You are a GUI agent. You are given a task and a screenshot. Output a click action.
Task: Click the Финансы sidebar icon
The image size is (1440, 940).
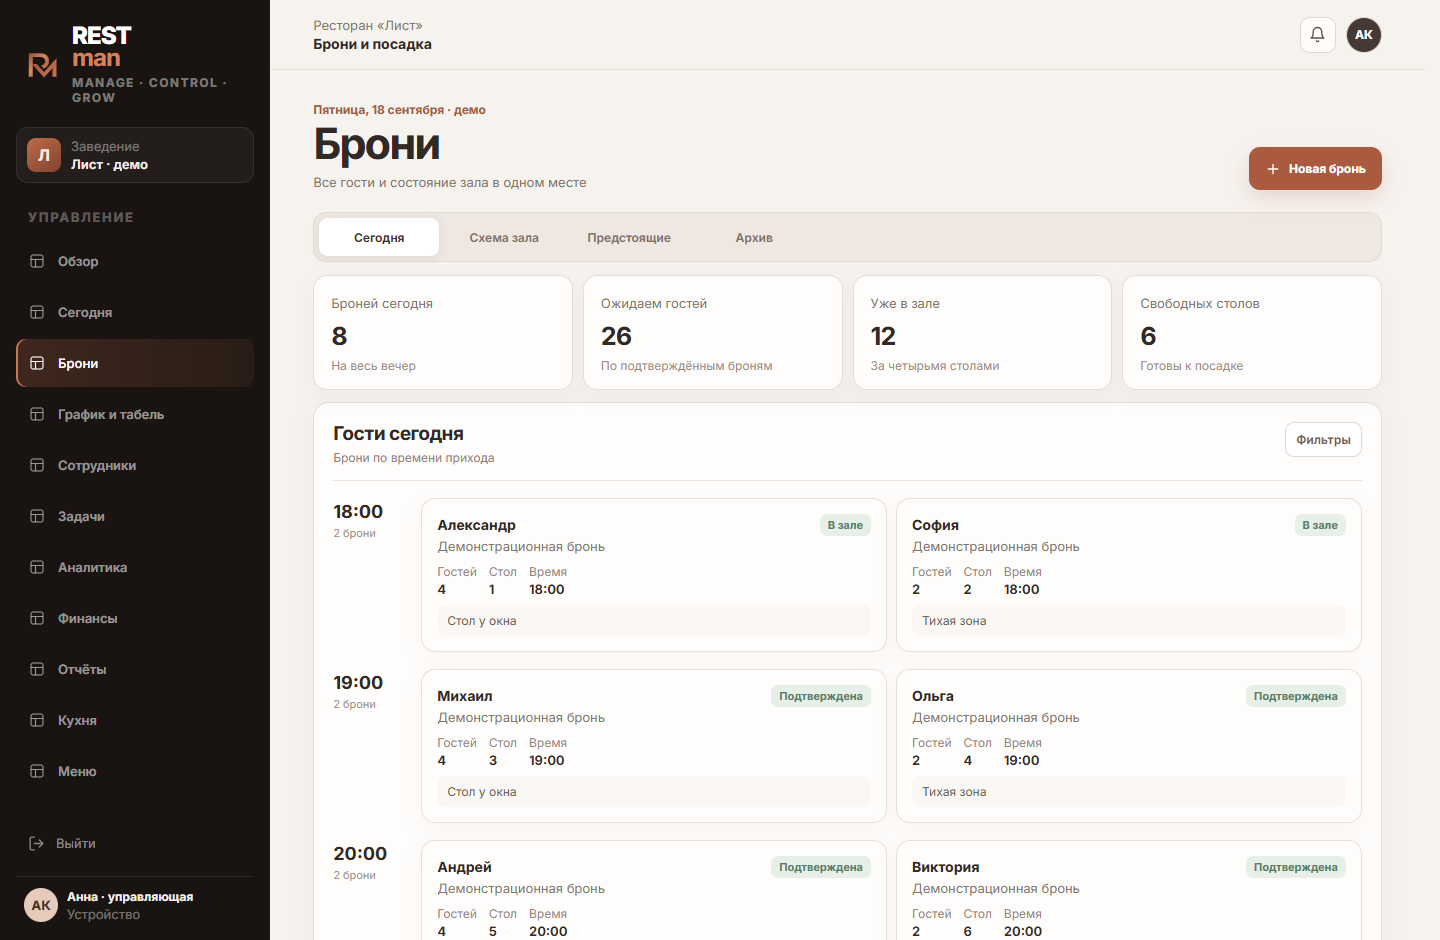pos(37,618)
